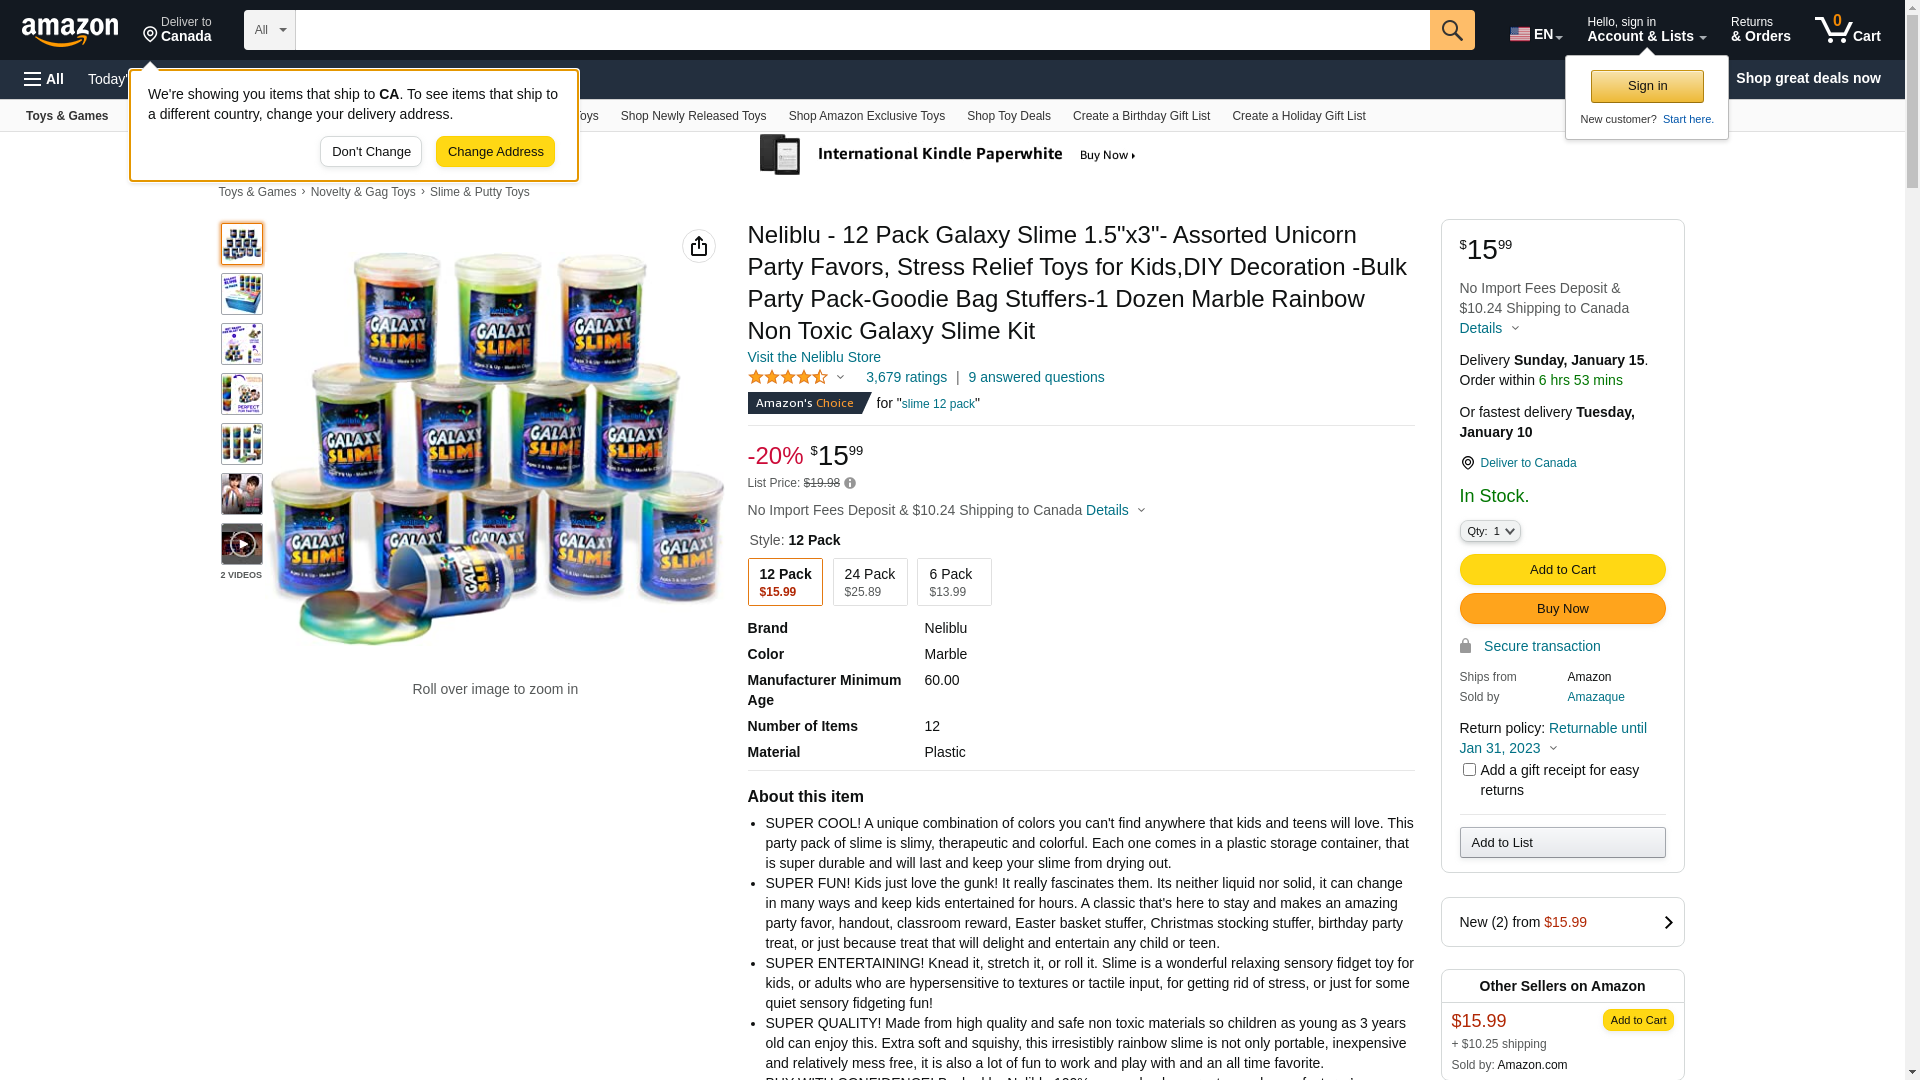Click the share icon on product image
Viewport: 1920px width, 1080px height.
coord(699,246)
